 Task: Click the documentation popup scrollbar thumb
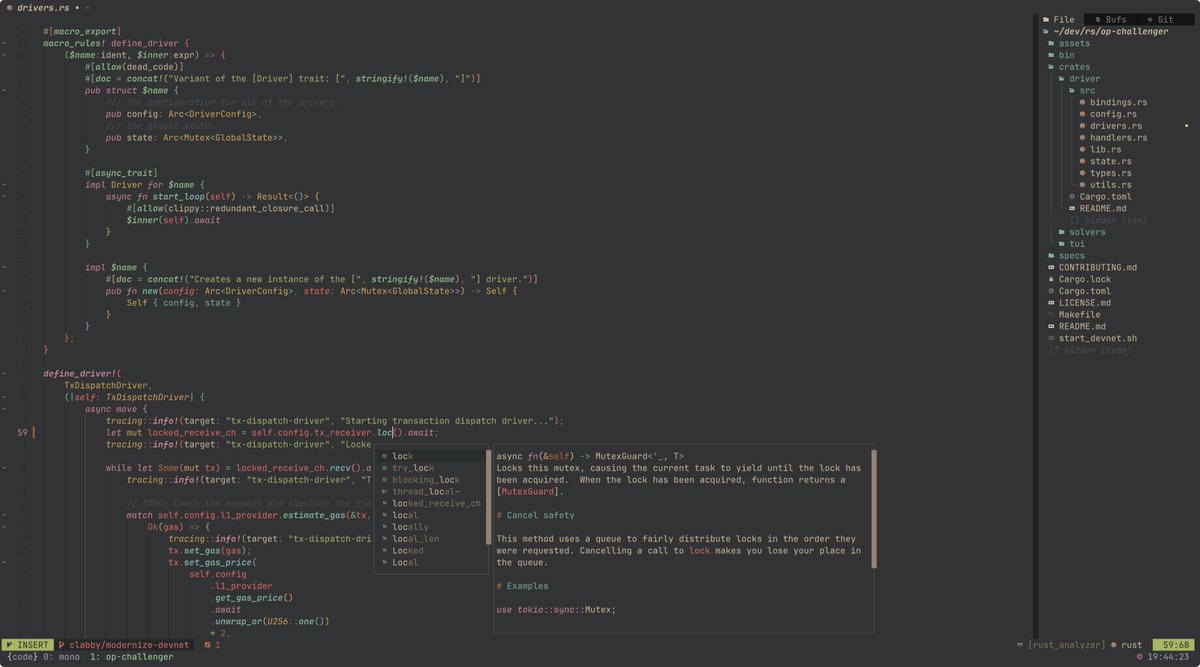click(x=873, y=509)
